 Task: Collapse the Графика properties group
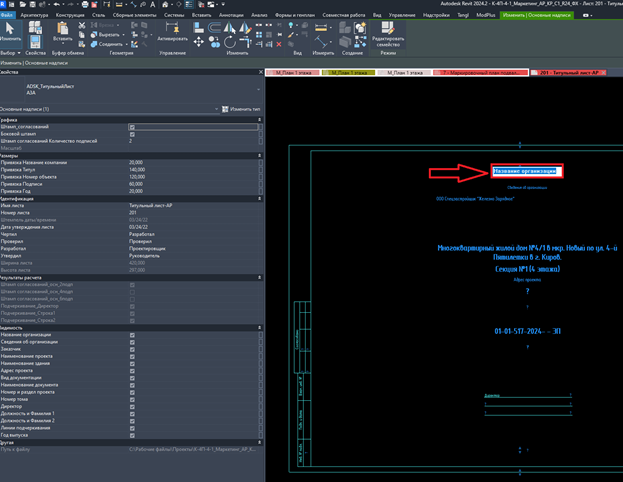click(x=259, y=120)
